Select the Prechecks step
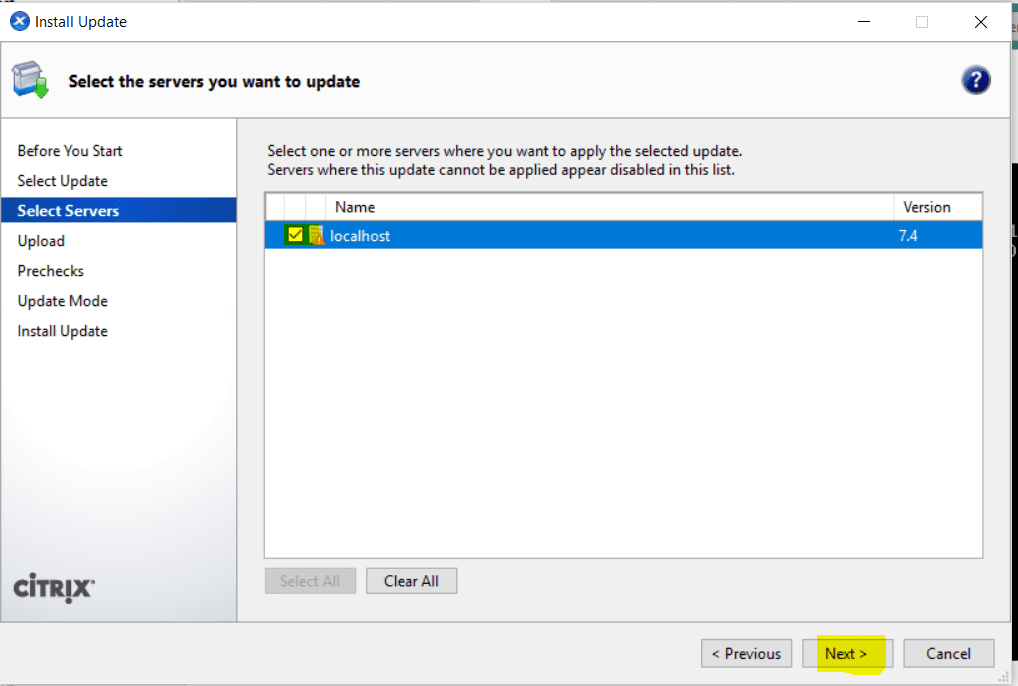Viewport: 1018px width, 686px height. pyautogui.click(x=50, y=270)
